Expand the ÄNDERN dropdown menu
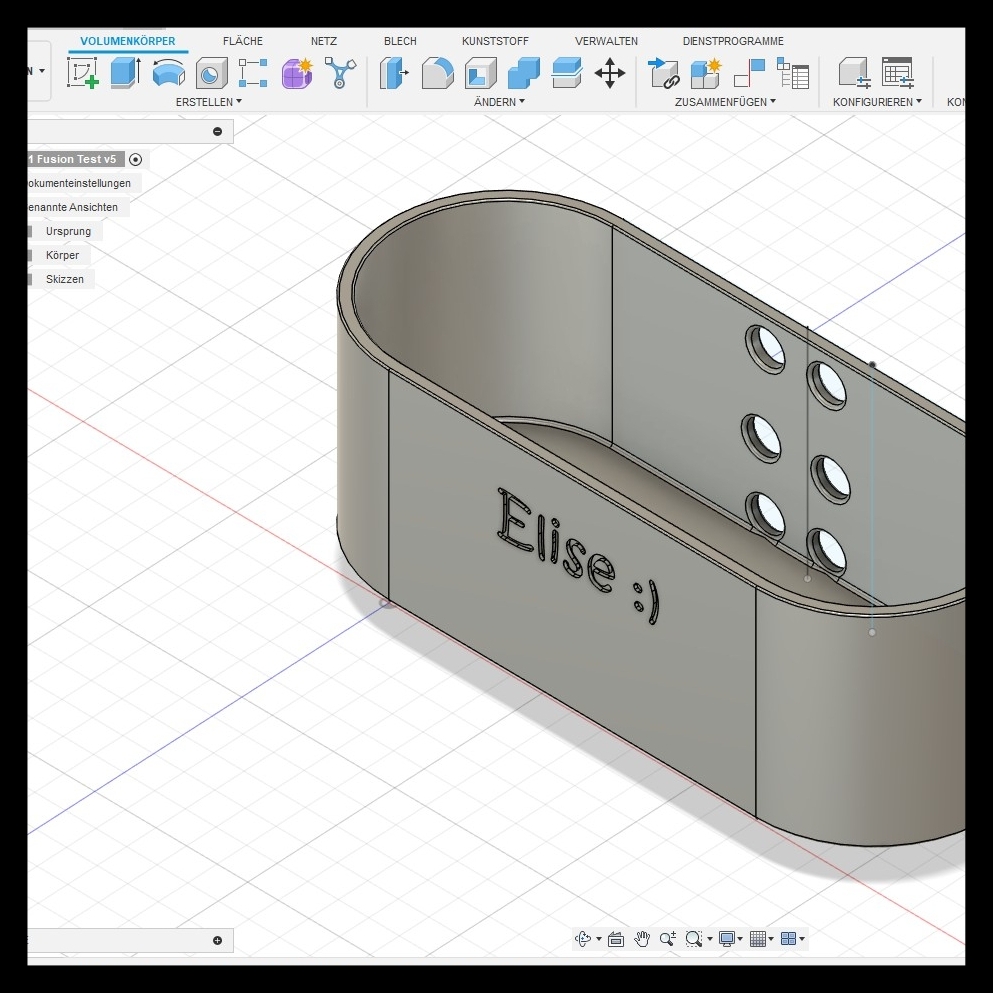The image size is (993, 993). [x=499, y=102]
